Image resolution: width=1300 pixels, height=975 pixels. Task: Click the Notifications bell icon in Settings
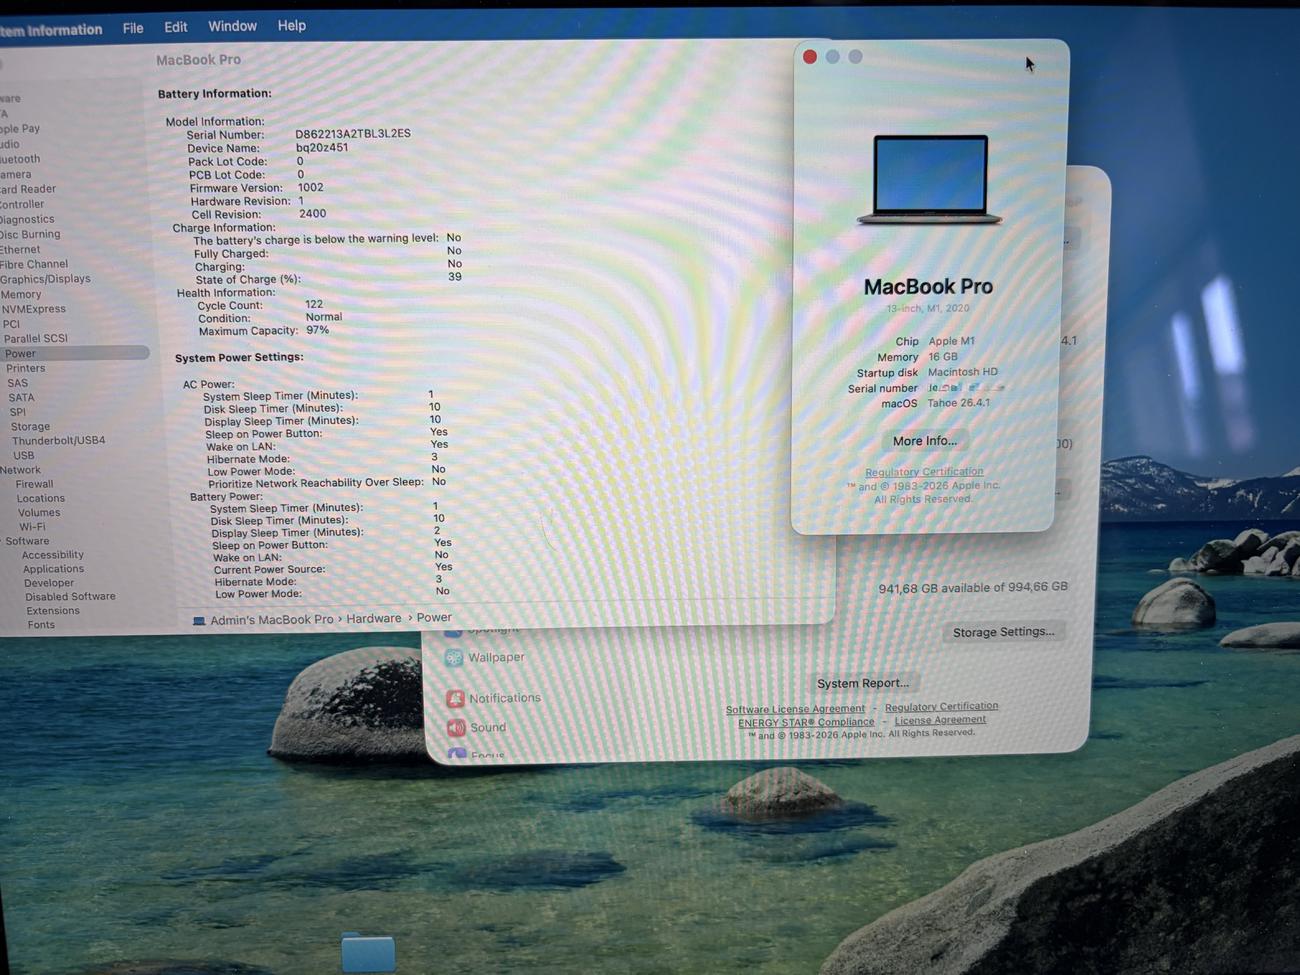click(x=455, y=698)
